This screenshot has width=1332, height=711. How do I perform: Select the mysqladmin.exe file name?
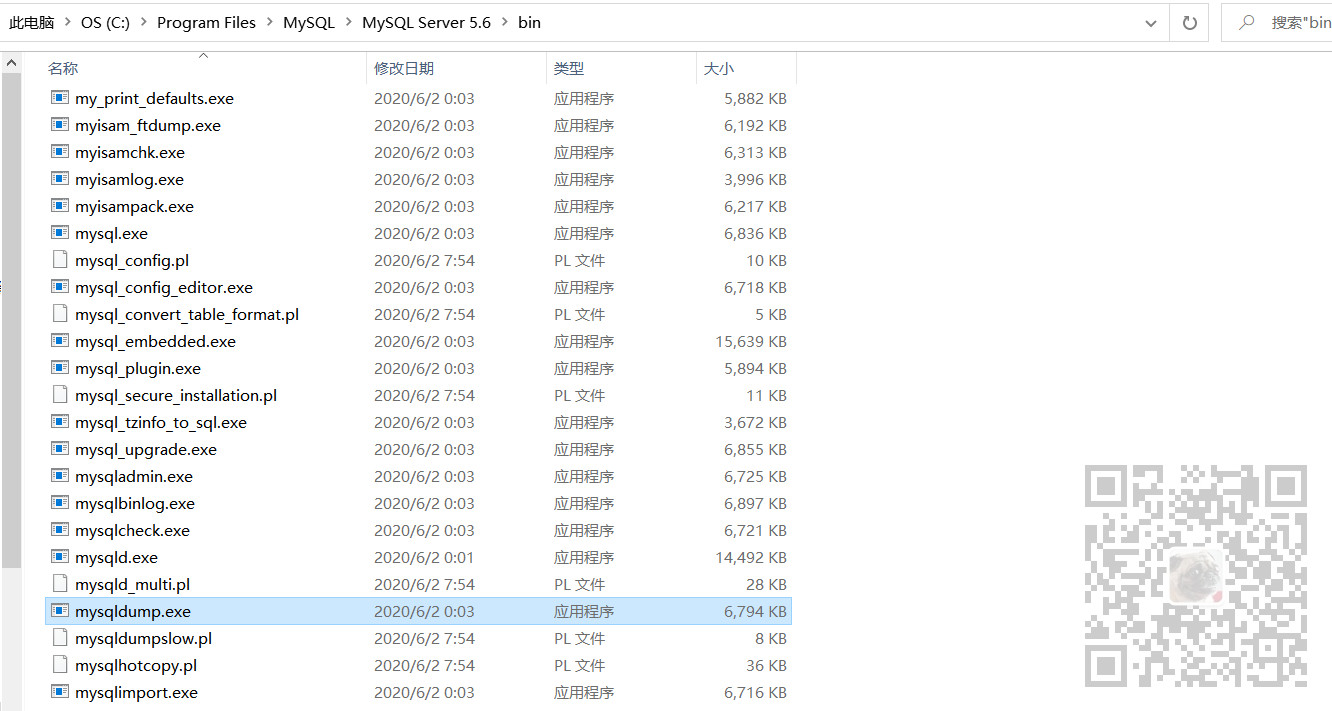pos(134,476)
